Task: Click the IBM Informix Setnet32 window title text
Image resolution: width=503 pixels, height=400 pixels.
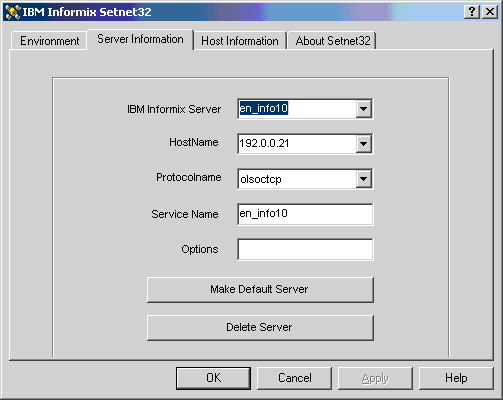Action: (87, 12)
